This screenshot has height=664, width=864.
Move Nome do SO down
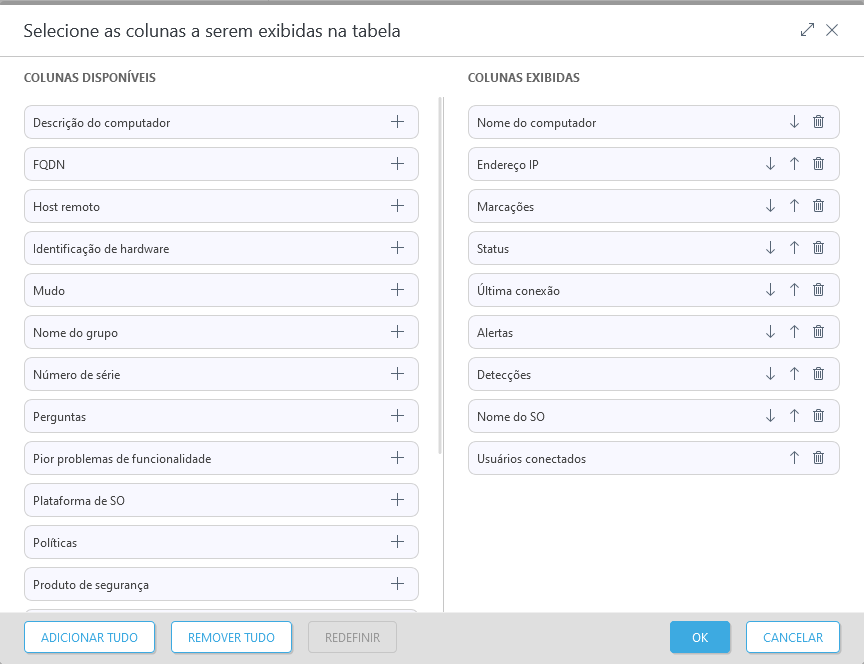click(x=770, y=416)
